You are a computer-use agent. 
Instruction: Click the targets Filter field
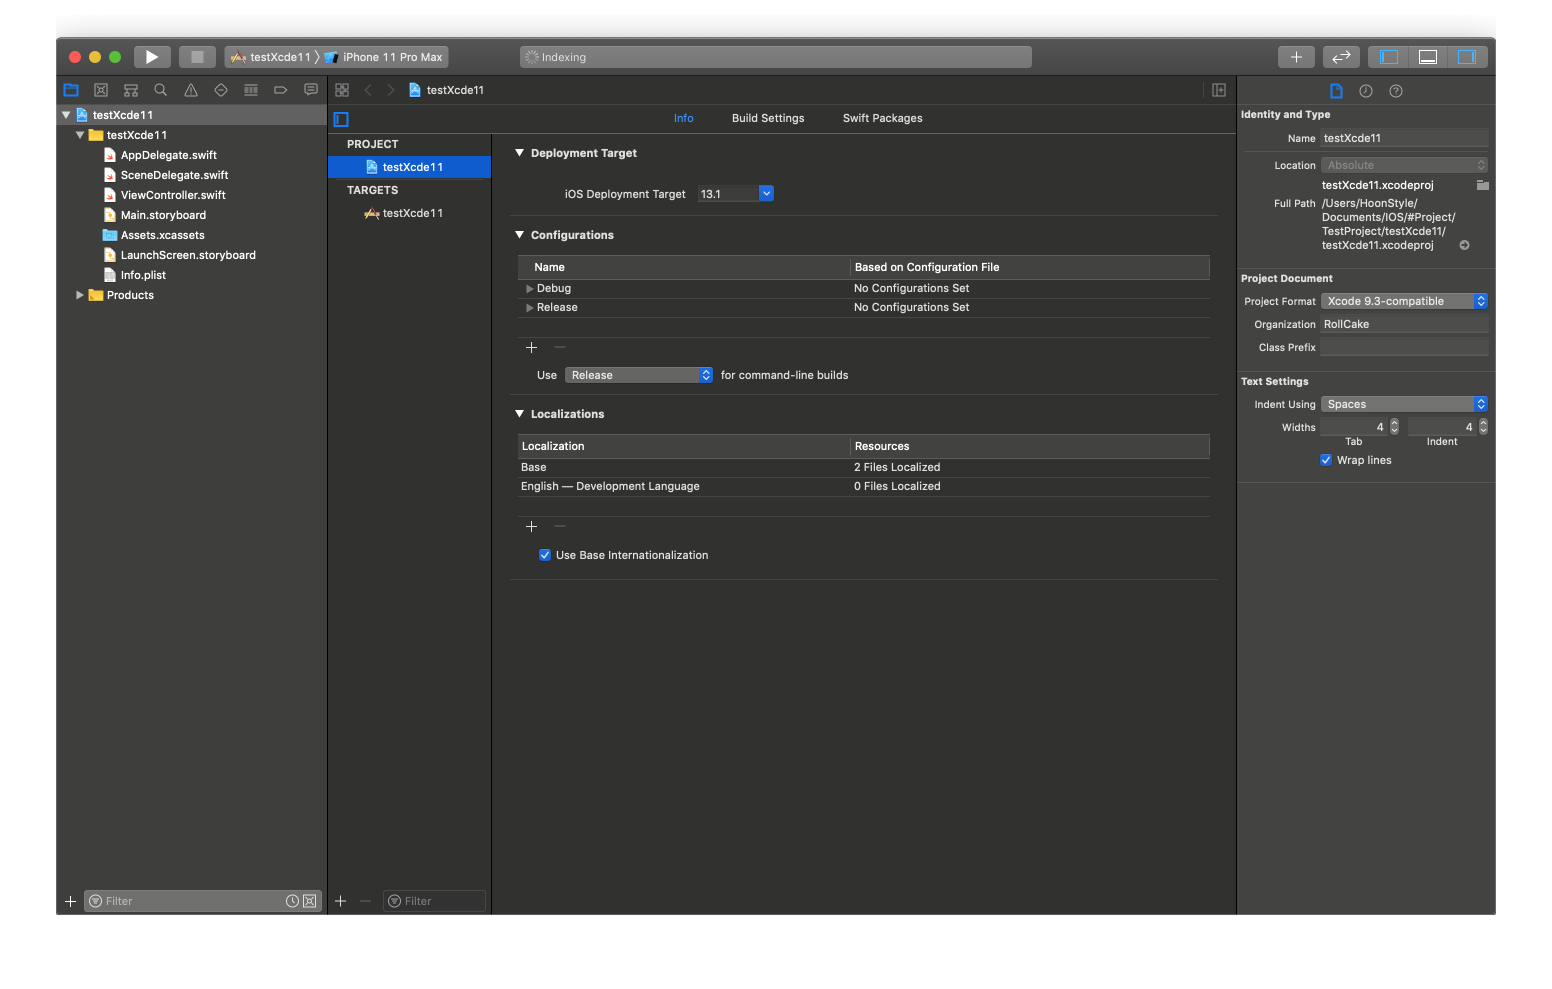[434, 901]
